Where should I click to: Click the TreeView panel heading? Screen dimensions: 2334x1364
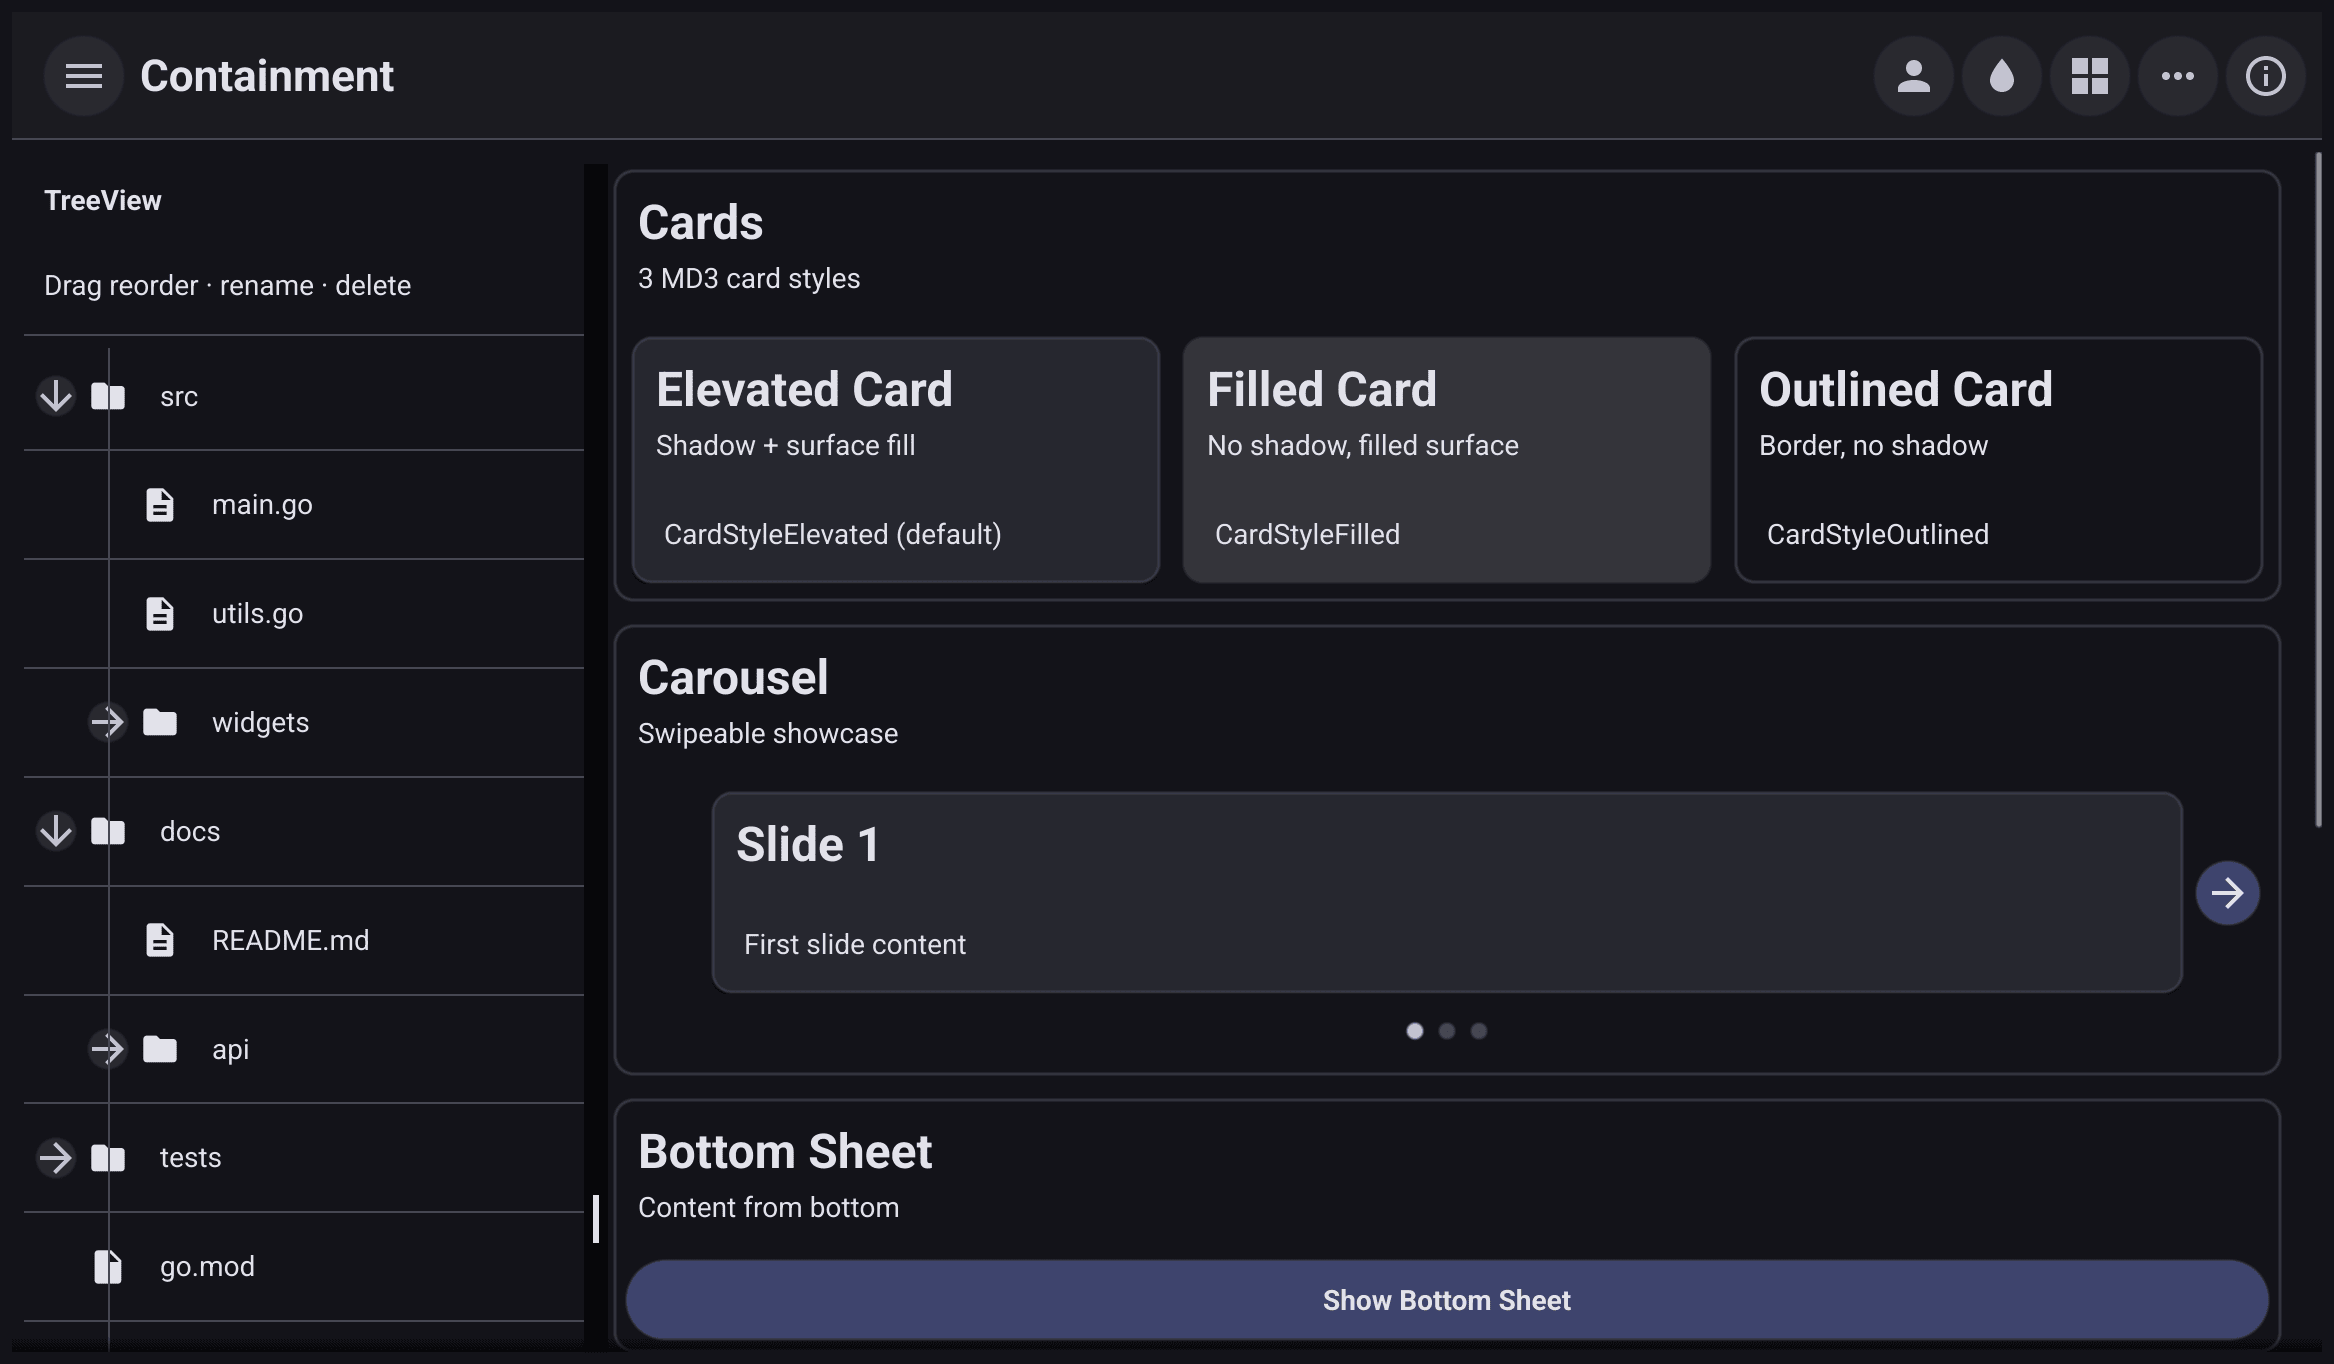pos(103,200)
